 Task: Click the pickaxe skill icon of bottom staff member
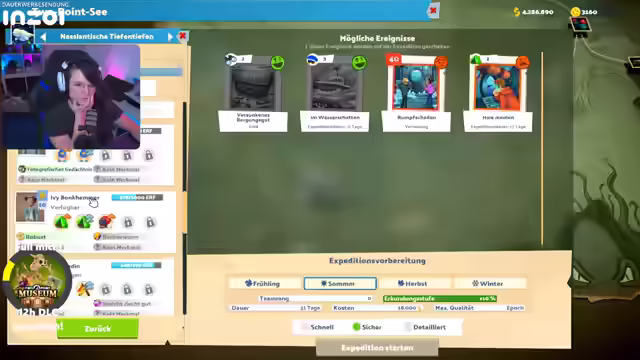84,289
